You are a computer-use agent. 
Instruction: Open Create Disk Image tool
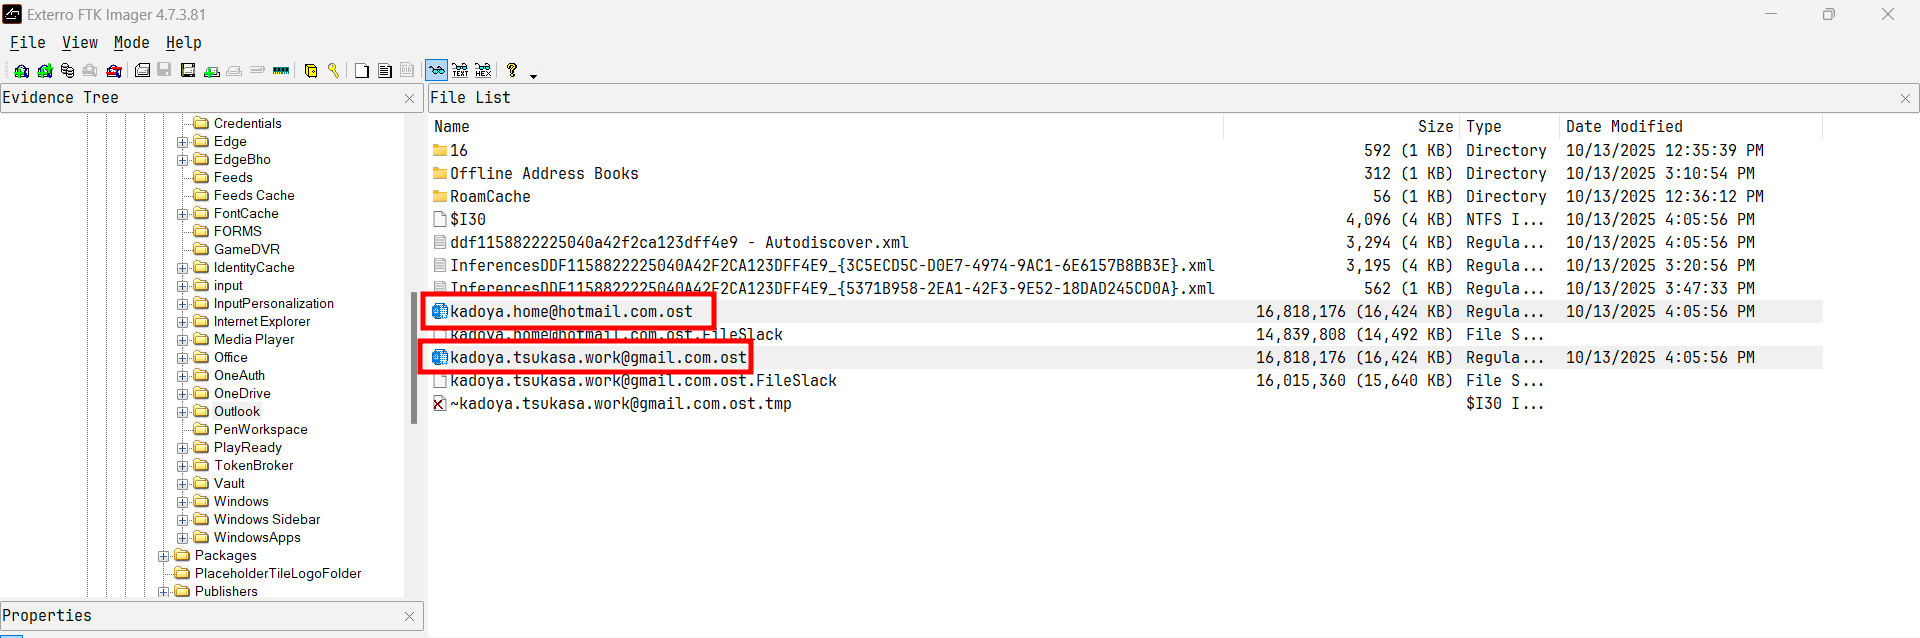tap(143, 71)
